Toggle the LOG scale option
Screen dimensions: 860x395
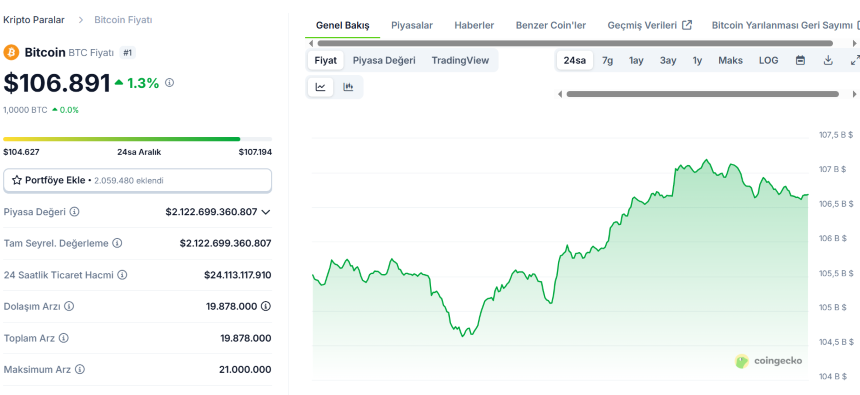[768, 60]
